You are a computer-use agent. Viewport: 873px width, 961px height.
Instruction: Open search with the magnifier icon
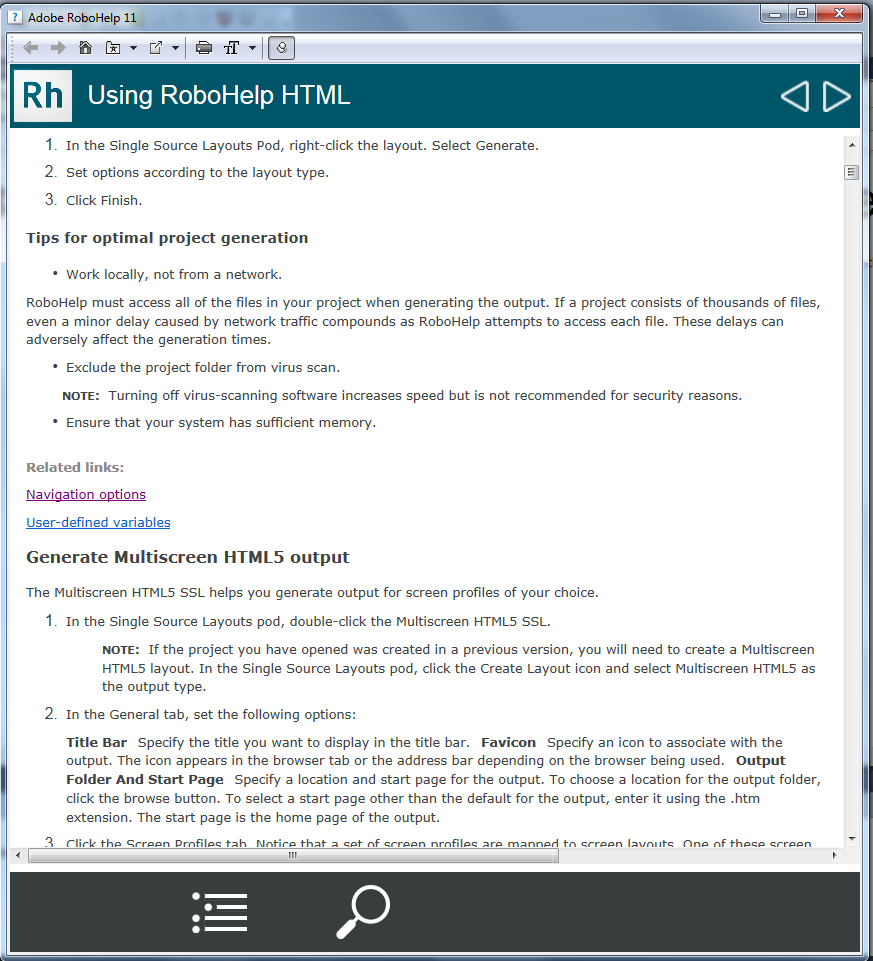[x=363, y=911]
